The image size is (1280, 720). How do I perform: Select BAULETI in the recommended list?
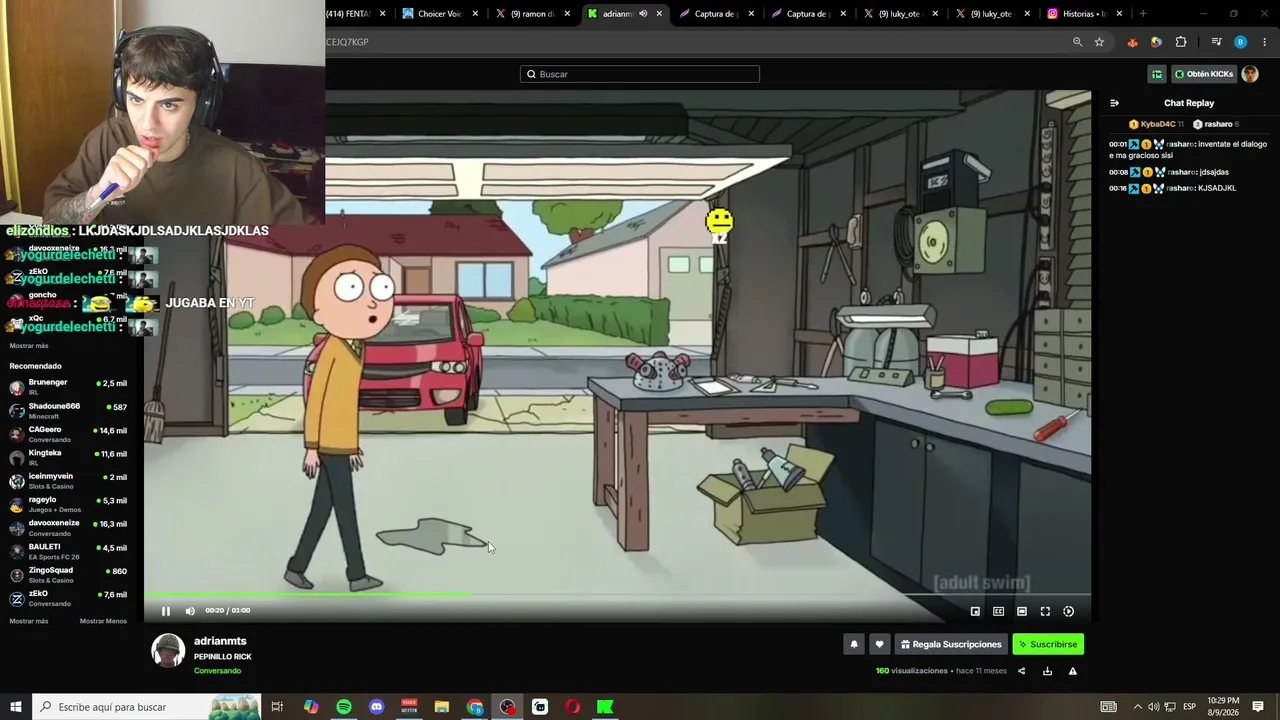69,551
